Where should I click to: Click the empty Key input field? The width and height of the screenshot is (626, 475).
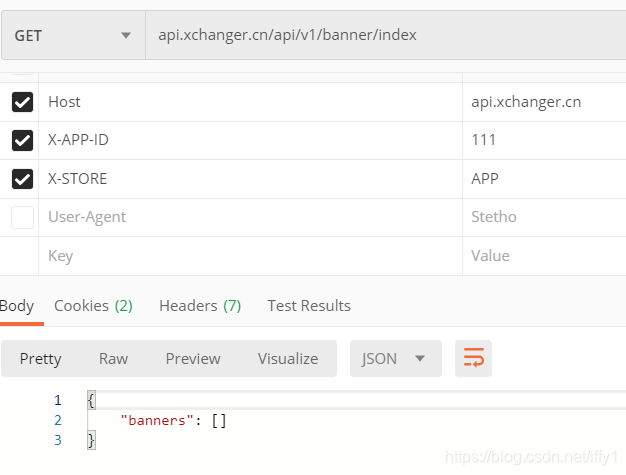pyautogui.click(x=250, y=256)
